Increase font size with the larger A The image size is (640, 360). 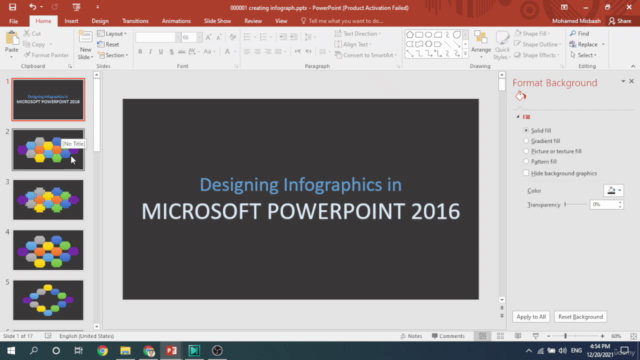point(208,38)
